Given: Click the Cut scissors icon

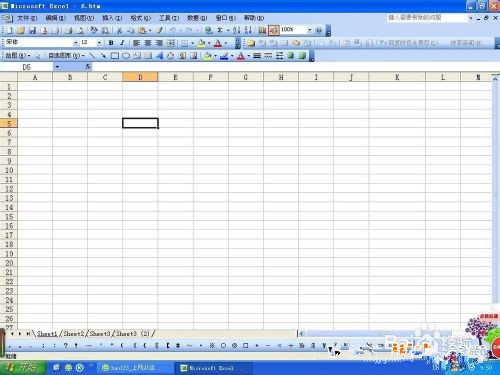Looking at the screenshot, I should (x=119, y=30).
